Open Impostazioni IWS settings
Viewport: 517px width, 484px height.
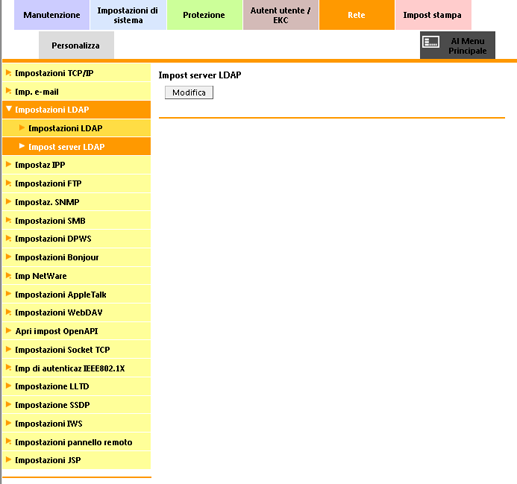76,424
